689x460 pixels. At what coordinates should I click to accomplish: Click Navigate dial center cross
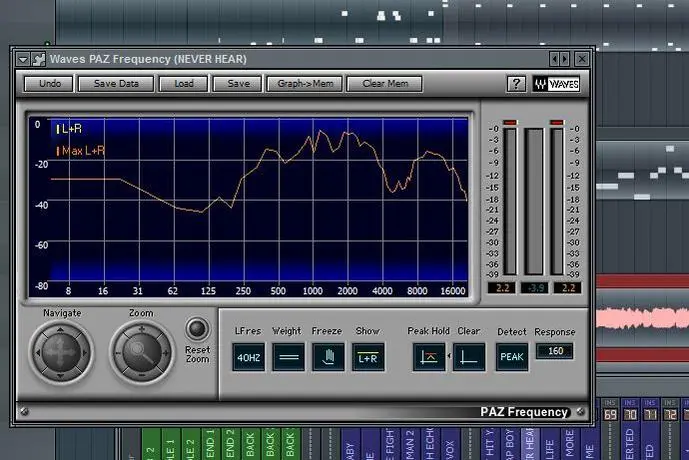pyautogui.click(x=61, y=352)
